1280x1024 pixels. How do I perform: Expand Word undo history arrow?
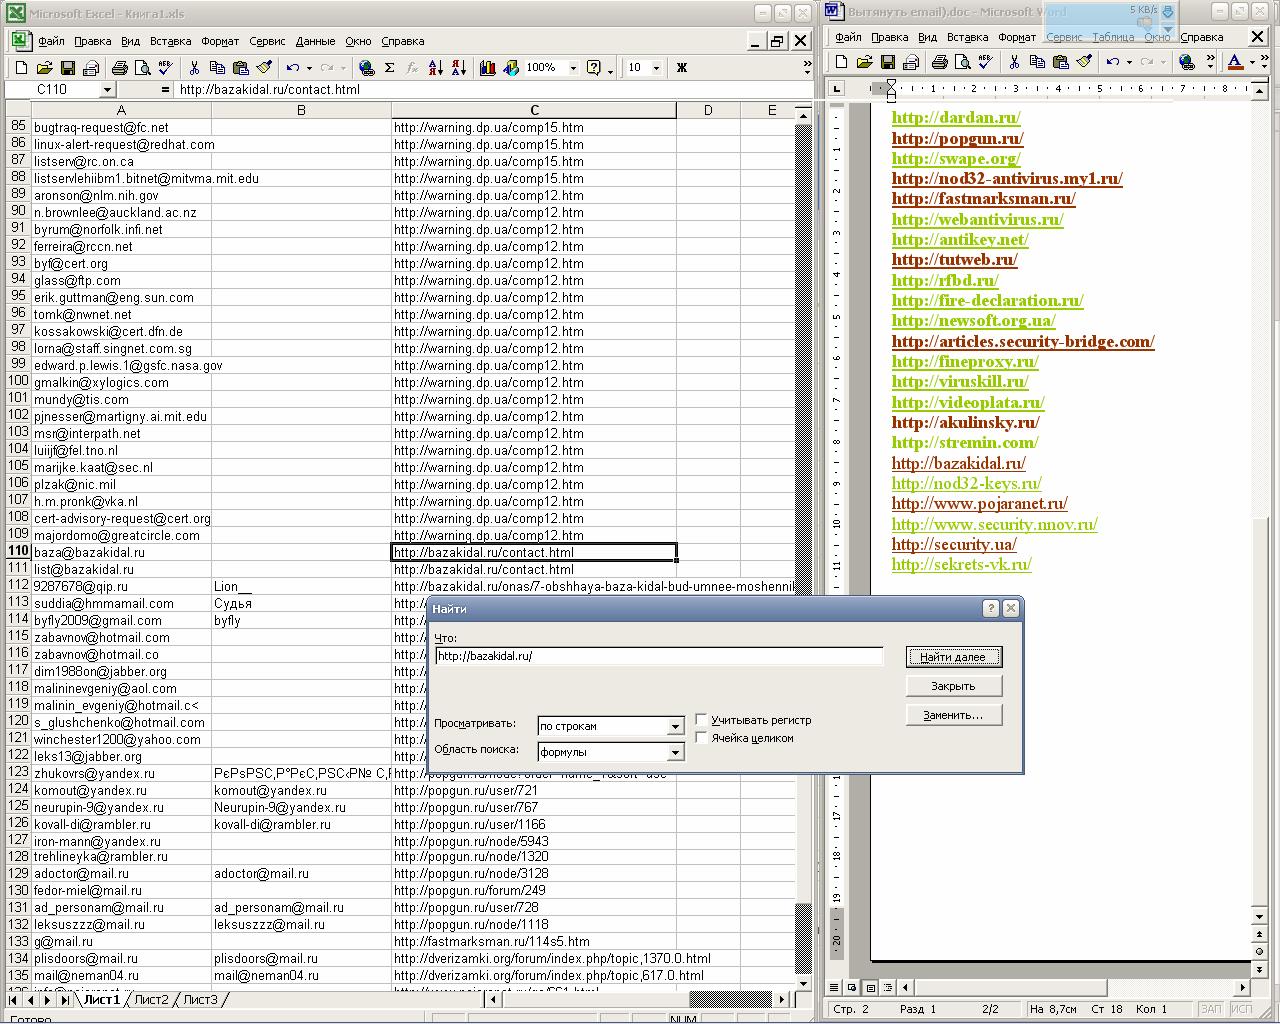(1129, 62)
